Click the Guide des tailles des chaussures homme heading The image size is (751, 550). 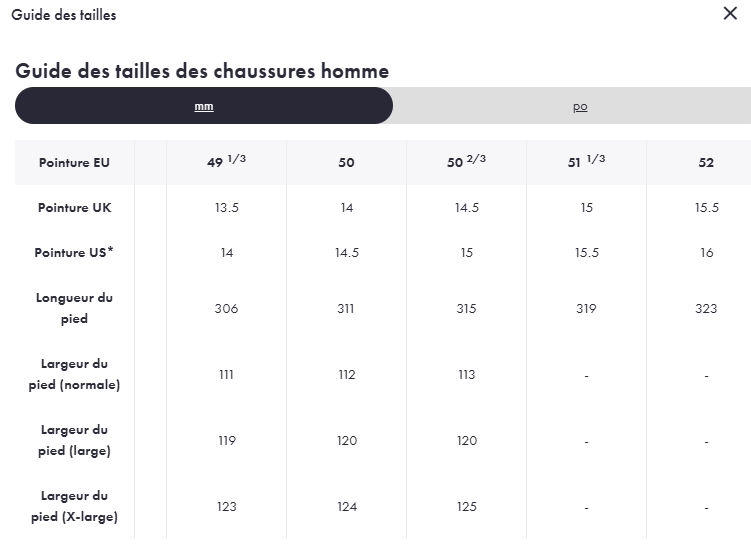point(202,71)
